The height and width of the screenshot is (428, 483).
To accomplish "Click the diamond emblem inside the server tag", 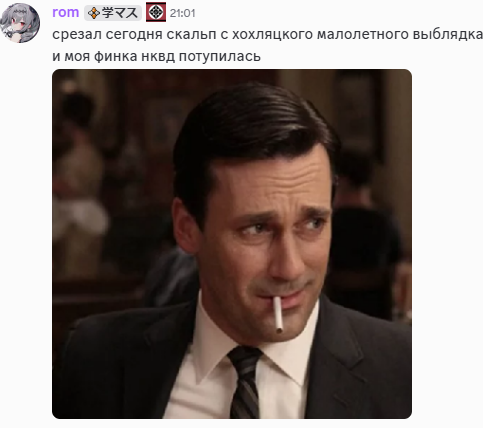I will pos(94,13).
